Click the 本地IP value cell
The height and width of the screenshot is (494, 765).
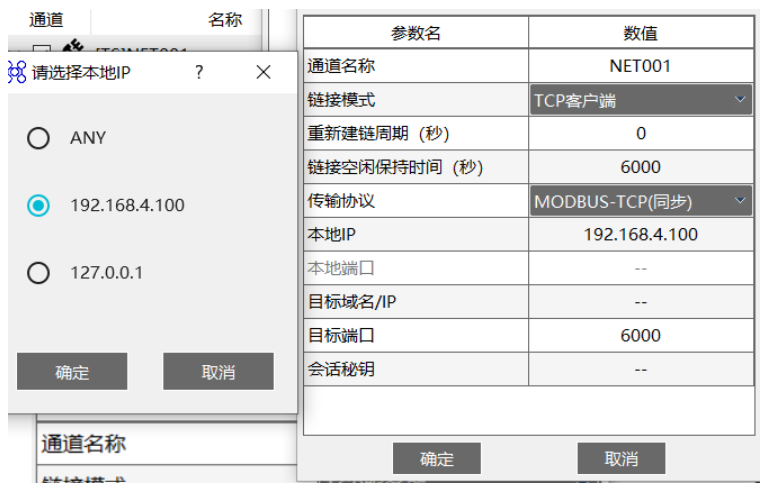[x=641, y=235]
